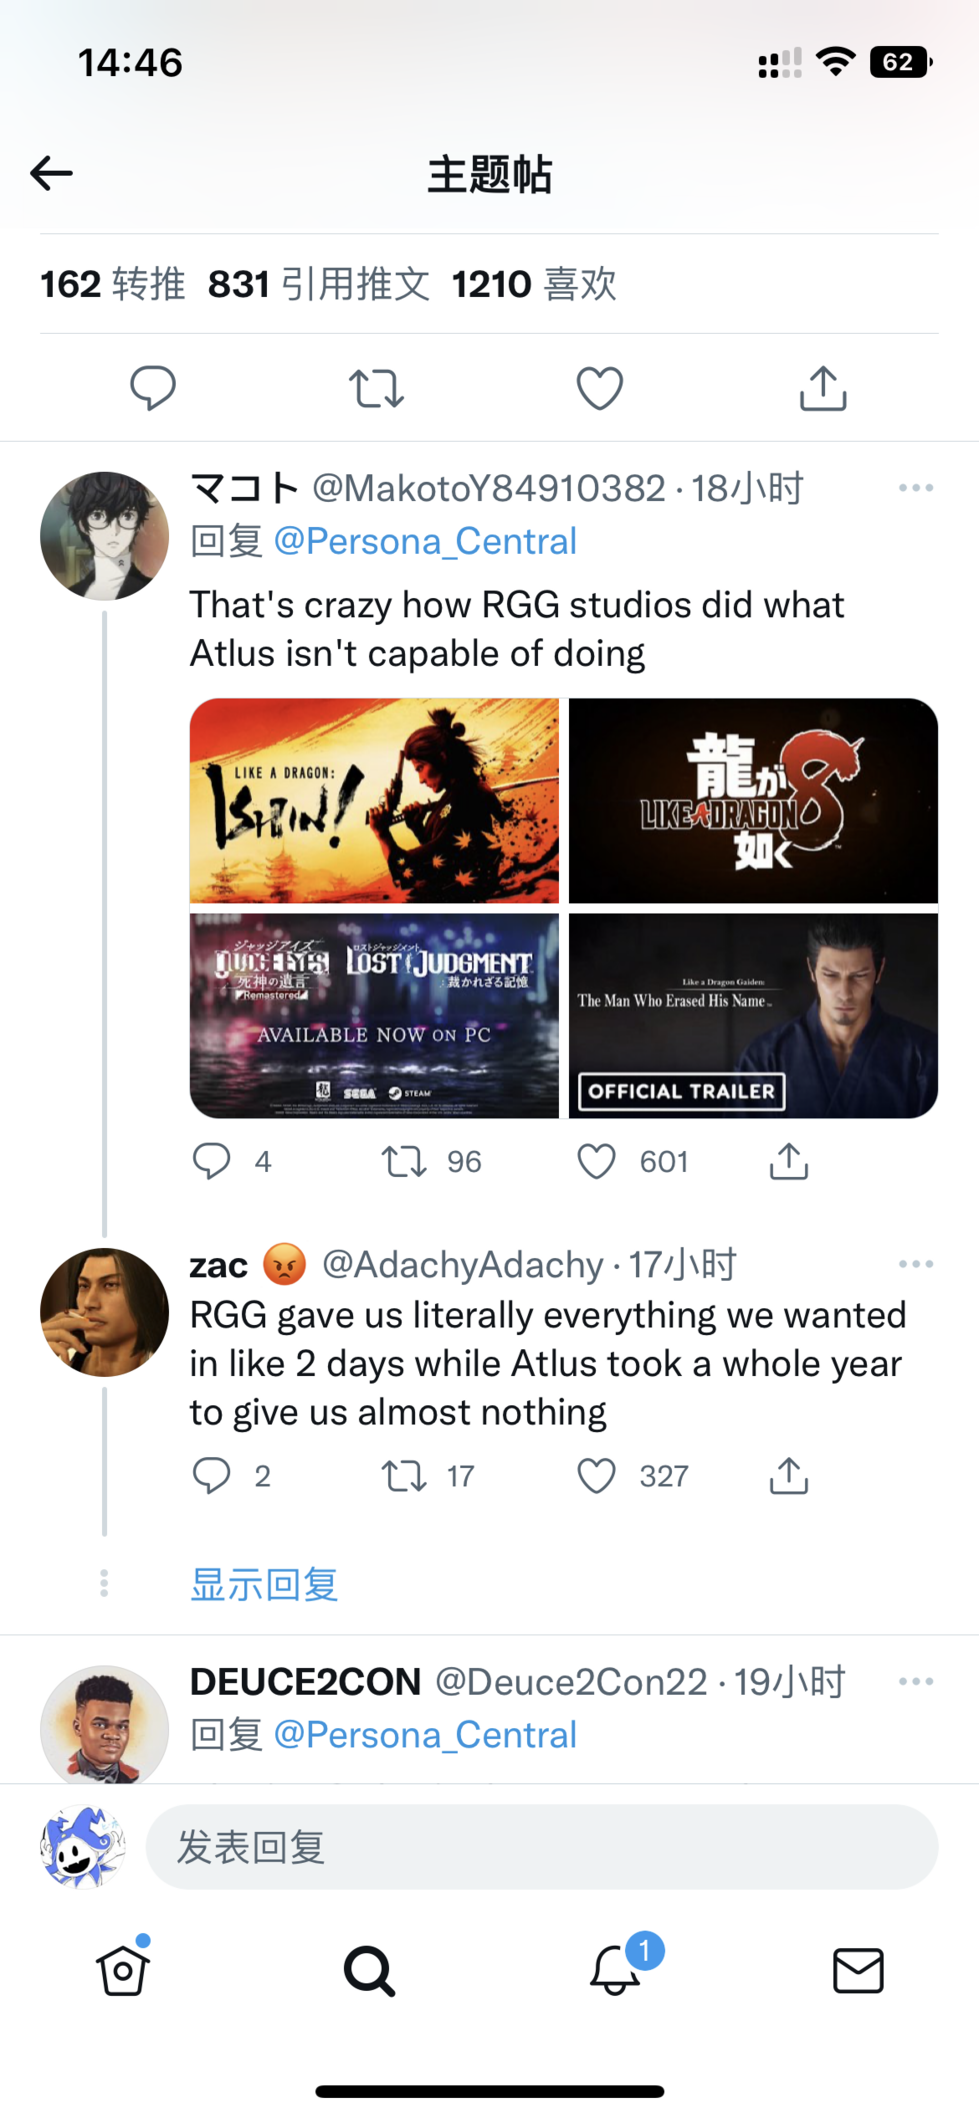Share the main tweet

823,388
